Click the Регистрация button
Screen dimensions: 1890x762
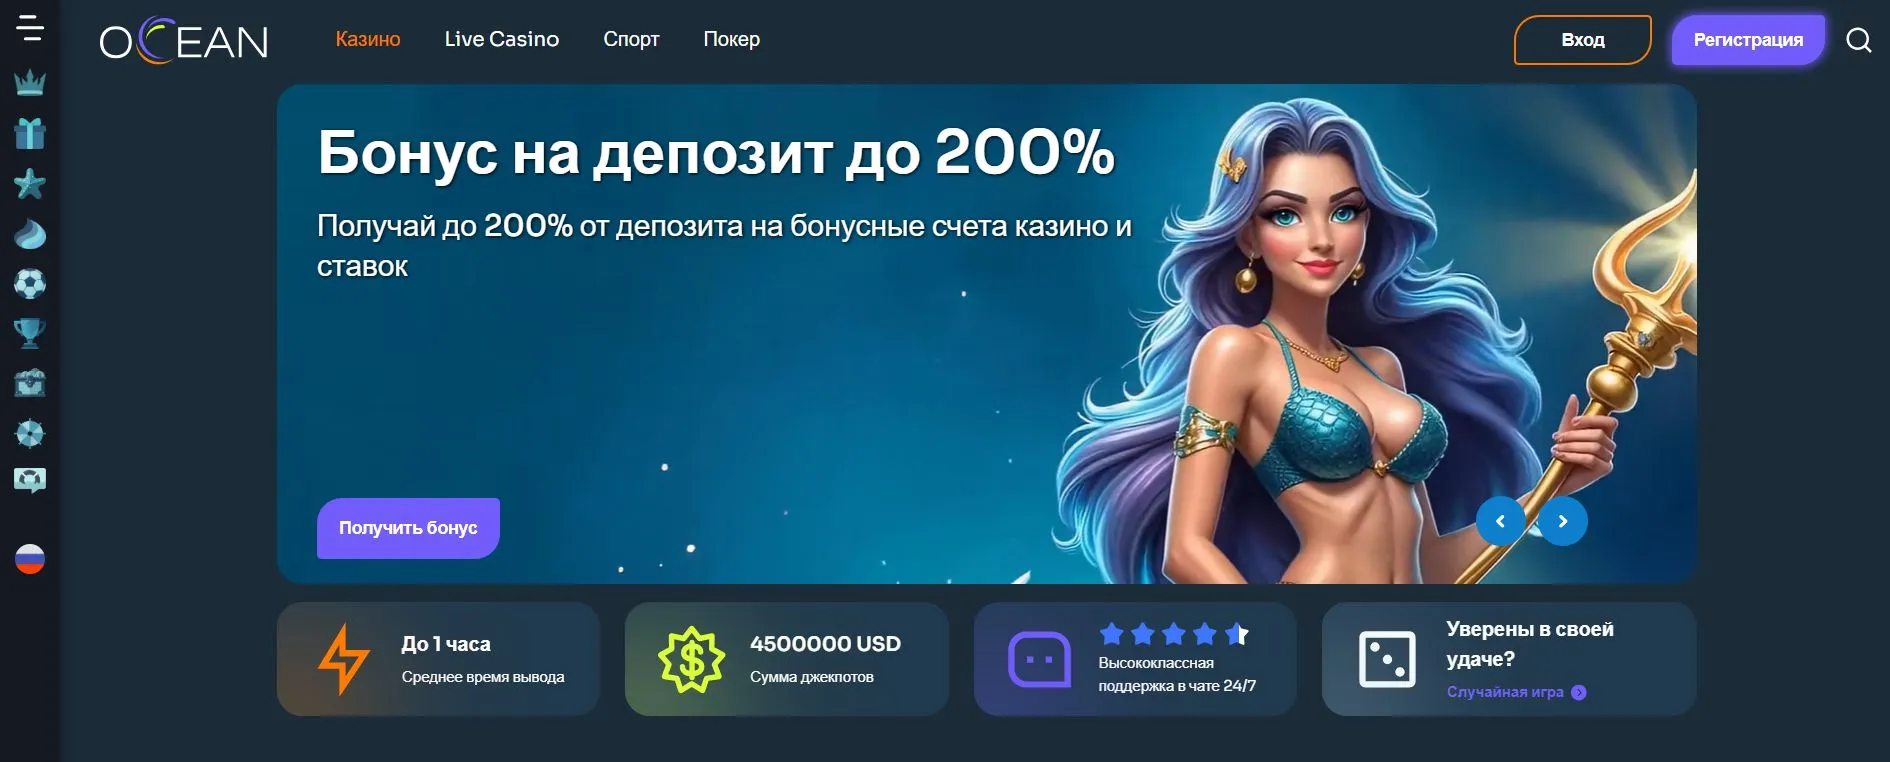(1748, 40)
